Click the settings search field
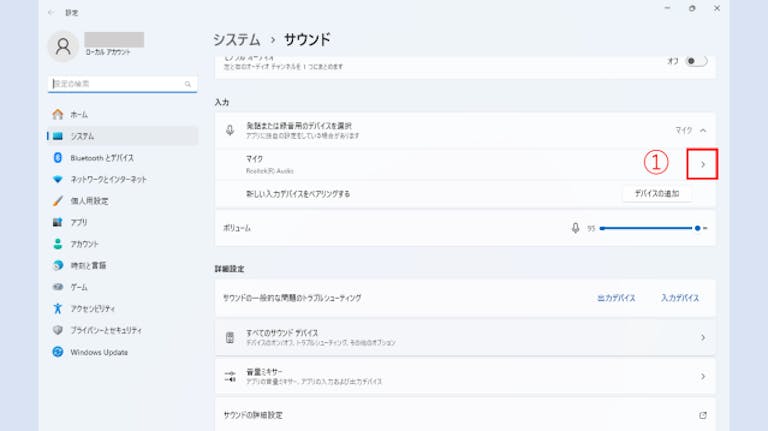Screen dimensions: 768x431 (x=122, y=84)
